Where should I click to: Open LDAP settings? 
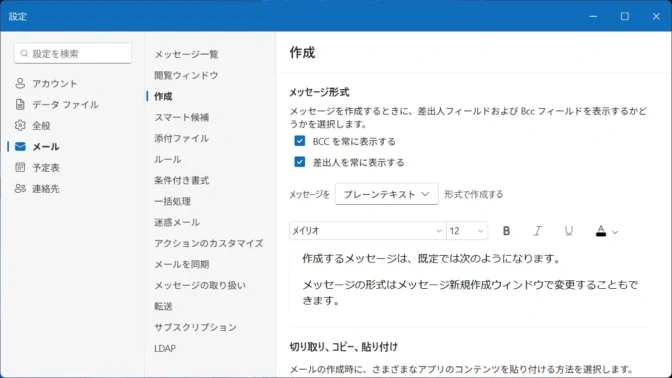click(x=165, y=348)
